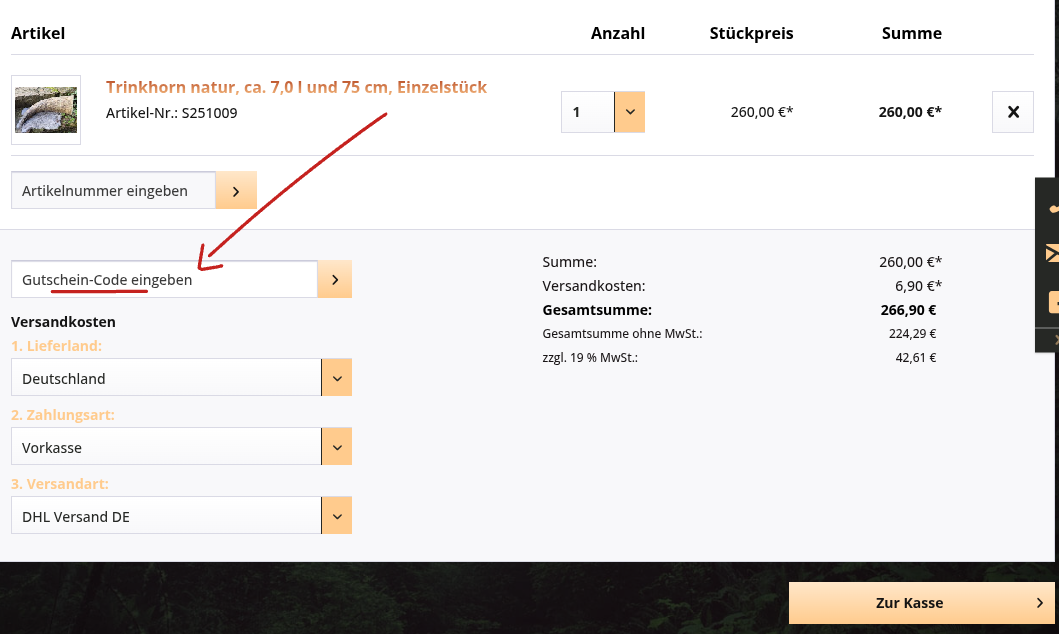Click the Stückpreis column header
The width and height of the screenshot is (1059, 634).
click(751, 33)
